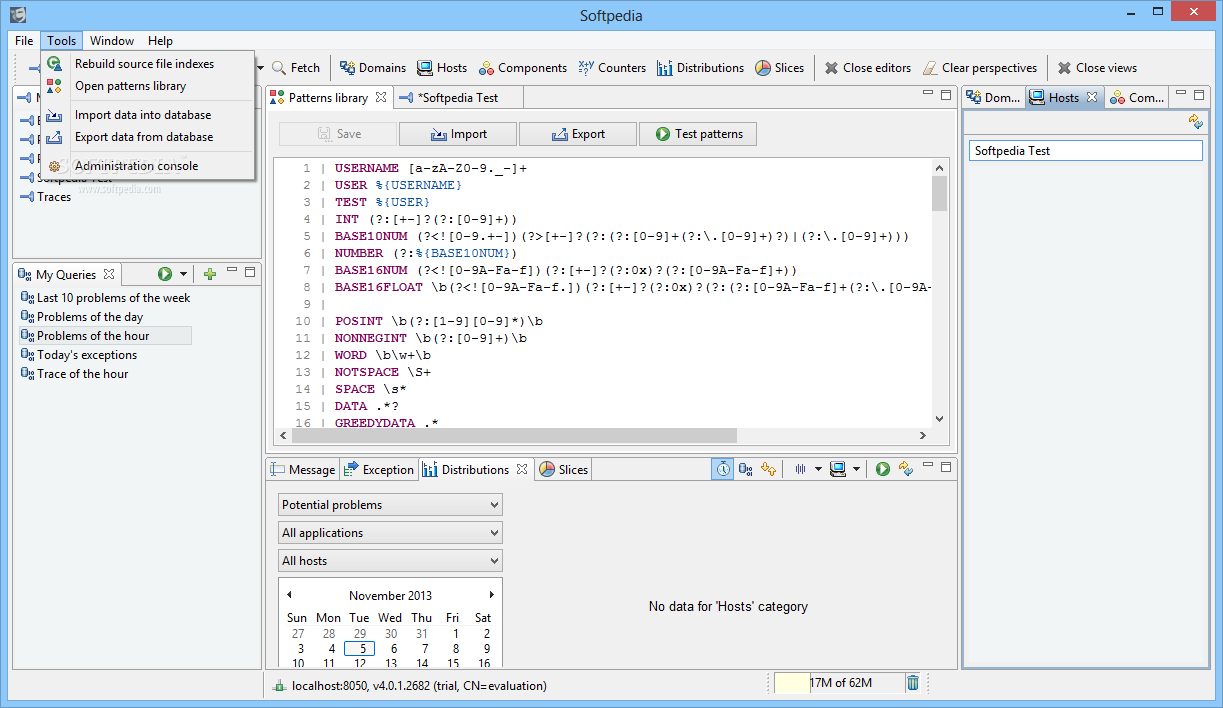The width and height of the screenshot is (1223, 708).
Task: Click the garbage collector trash icon
Action: pyautogui.click(x=912, y=683)
